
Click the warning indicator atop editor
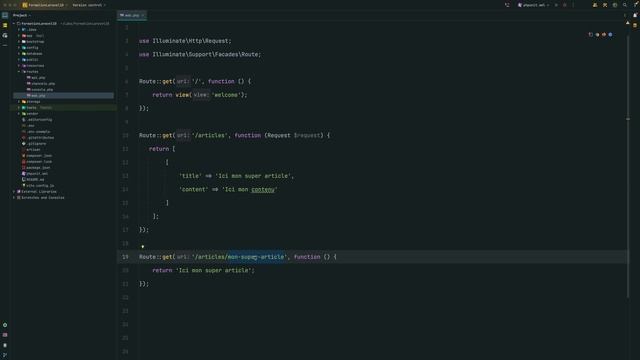tap(628, 23)
